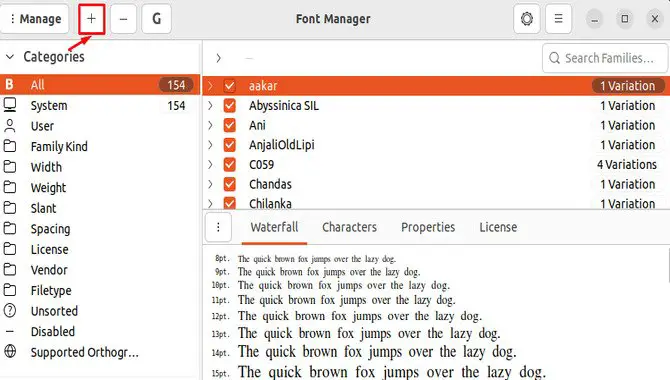The image size is (670, 380).
Task: Open Filetype folder icon
Action: [10, 290]
